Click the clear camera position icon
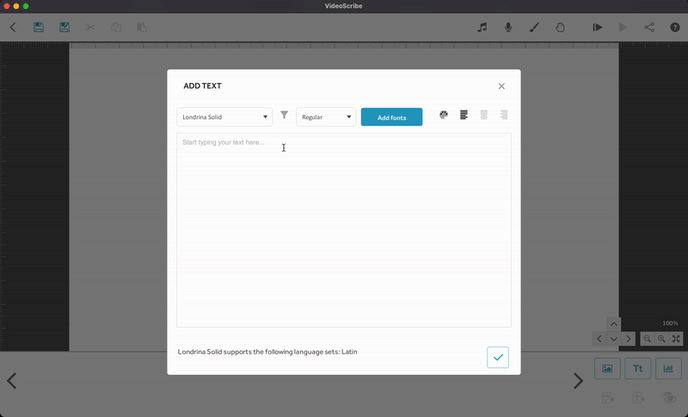 pyautogui.click(x=638, y=398)
